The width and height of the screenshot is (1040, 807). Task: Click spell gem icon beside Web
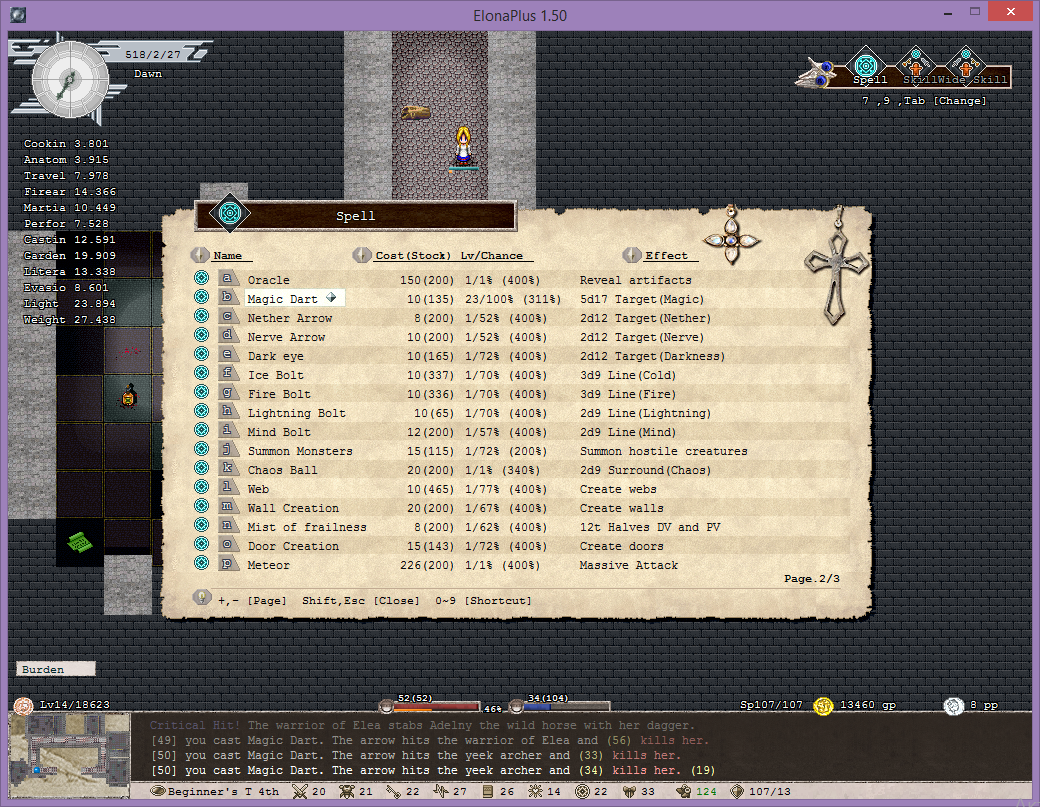(202, 487)
